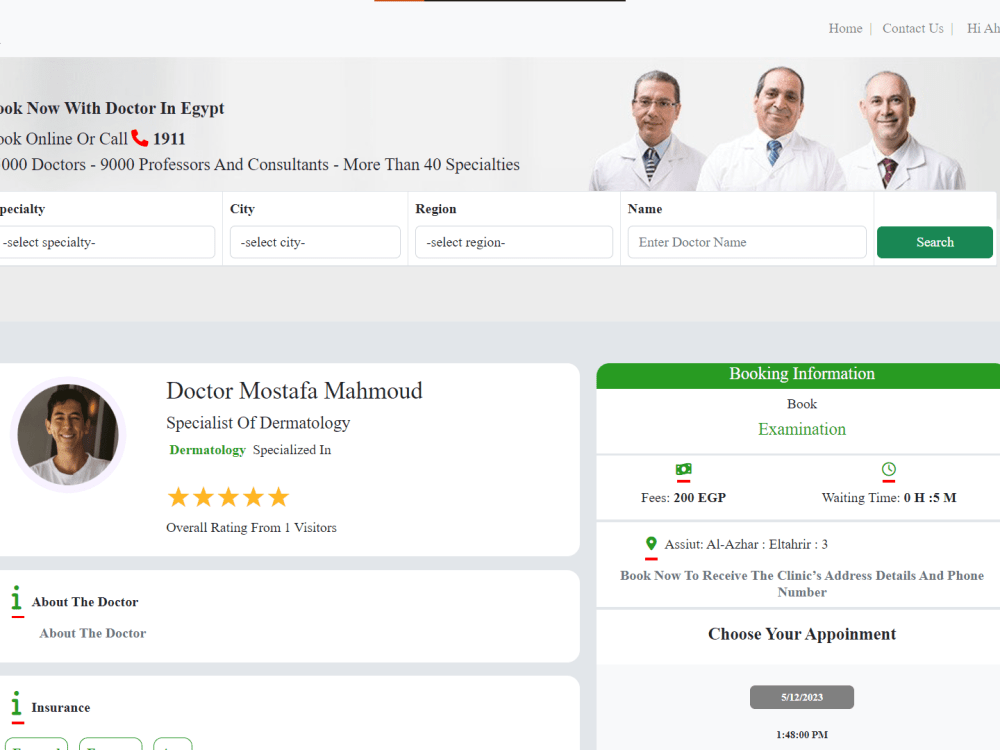Open the select specialty dropdown
Viewport: 1000px width, 750px height.
click(105, 242)
